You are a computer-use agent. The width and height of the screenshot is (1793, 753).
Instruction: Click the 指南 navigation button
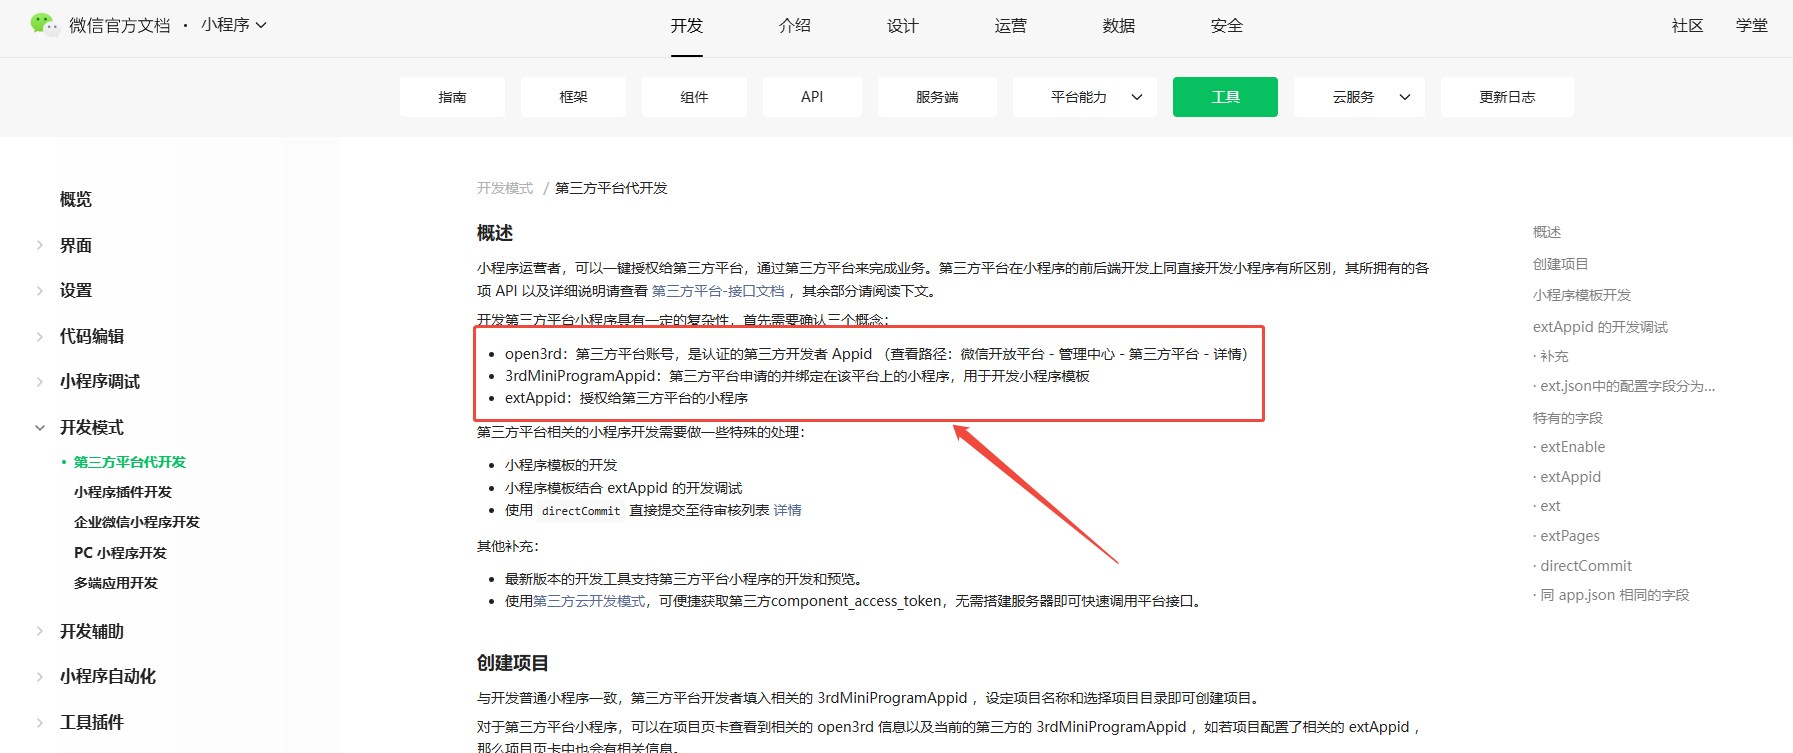pyautogui.click(x=452, y=97)
